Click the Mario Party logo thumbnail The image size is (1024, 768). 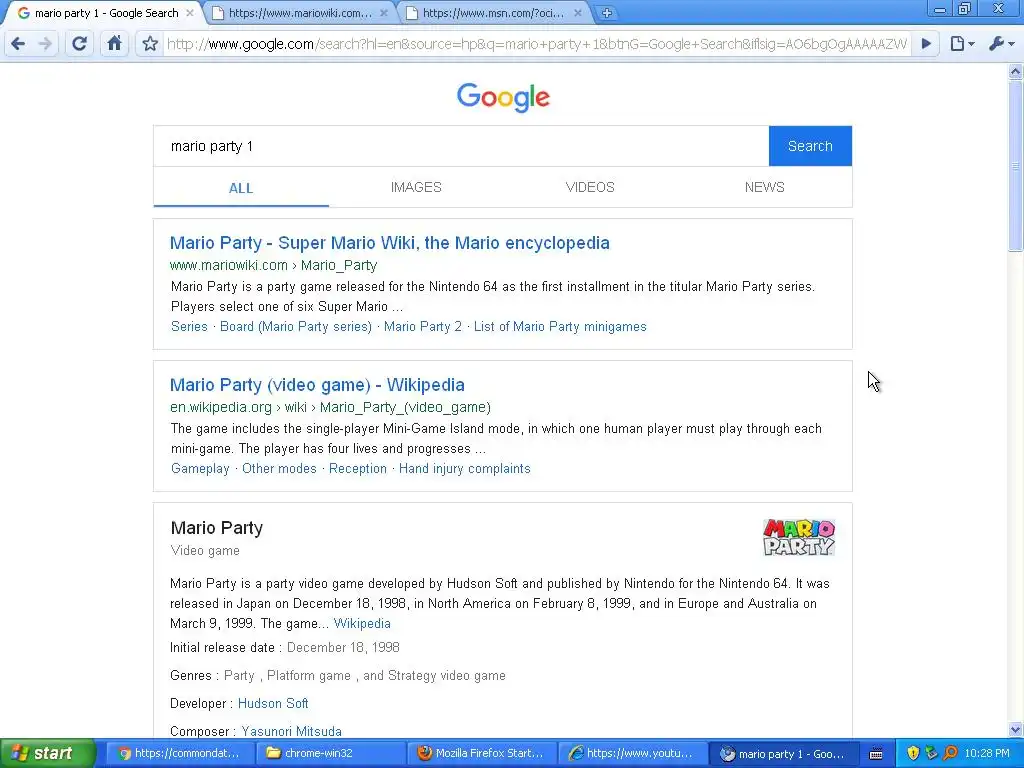pos(799,537)
